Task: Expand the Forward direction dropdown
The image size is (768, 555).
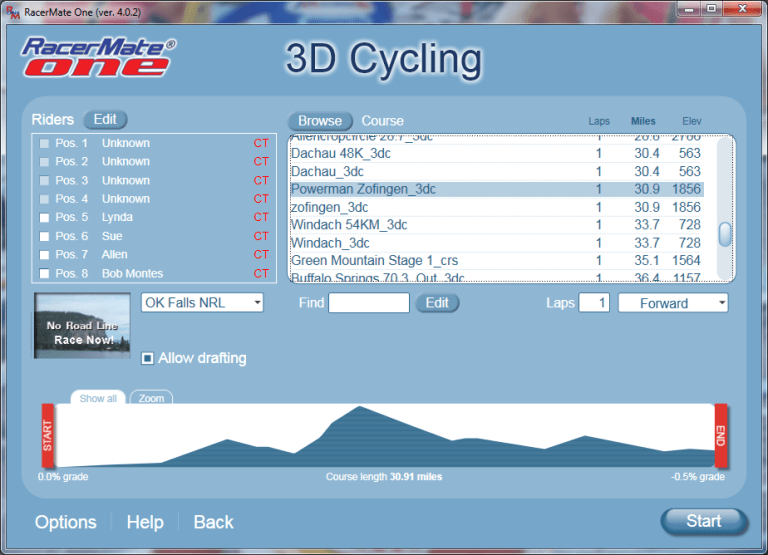Action: [672, 303]
